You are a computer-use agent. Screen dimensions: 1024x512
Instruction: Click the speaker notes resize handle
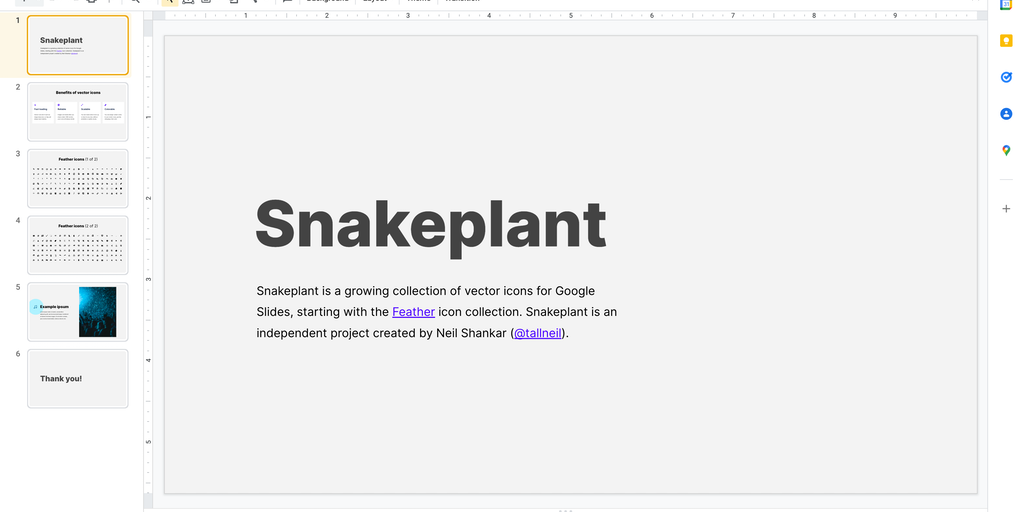click(566, 510)
